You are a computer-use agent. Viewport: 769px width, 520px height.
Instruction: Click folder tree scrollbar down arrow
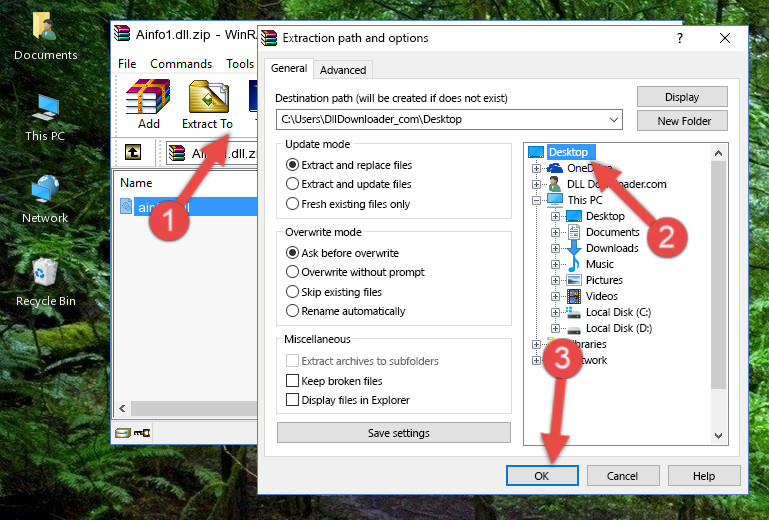[718, 436]
